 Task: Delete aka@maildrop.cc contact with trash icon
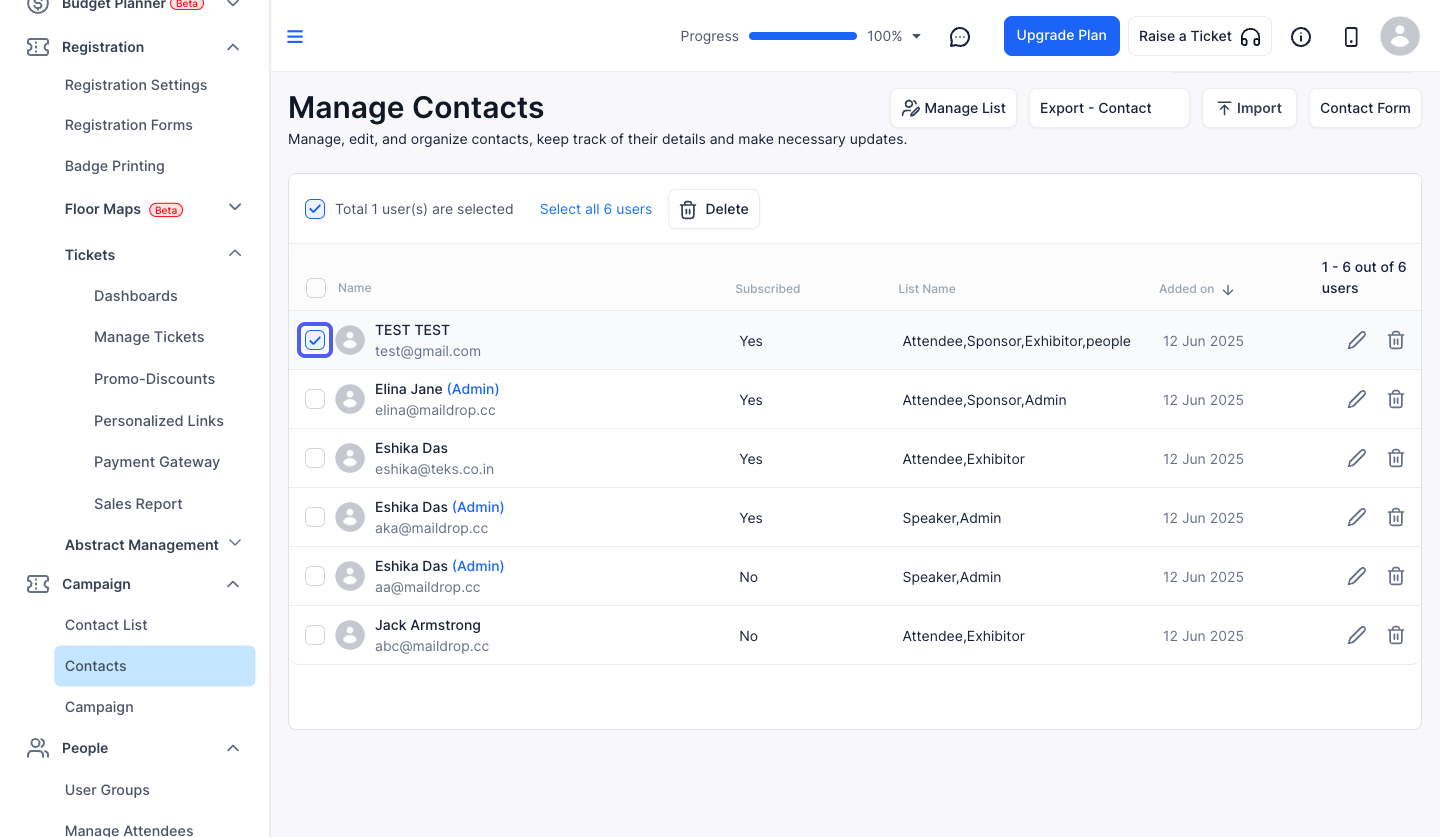click(1396, 518)
